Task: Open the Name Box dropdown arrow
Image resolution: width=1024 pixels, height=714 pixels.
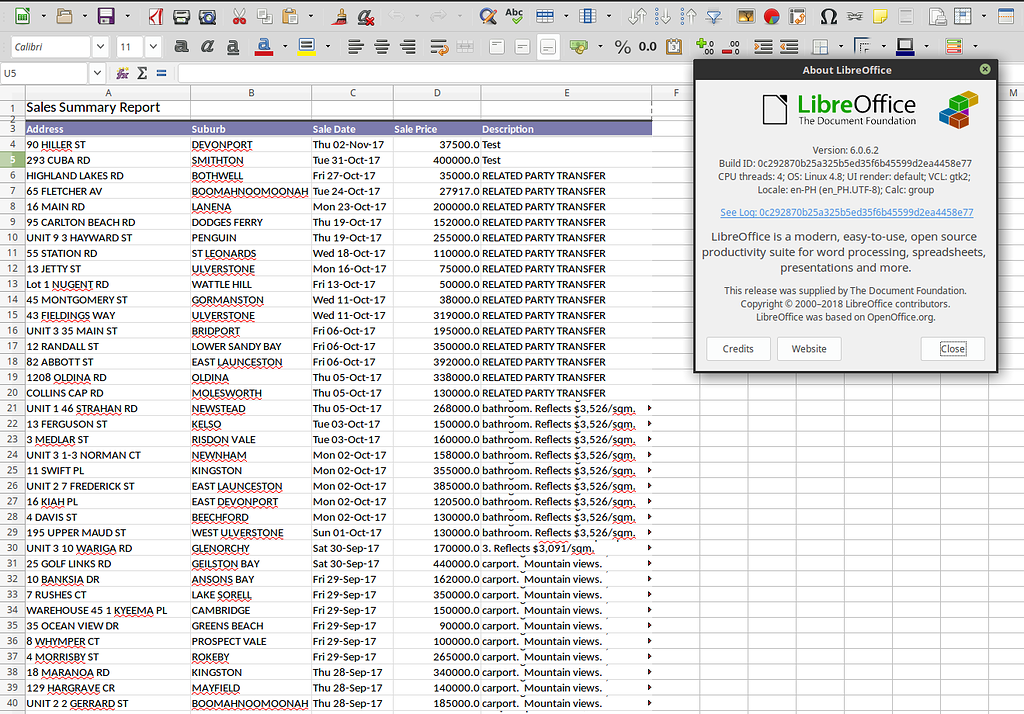Action: click(97, 73)
